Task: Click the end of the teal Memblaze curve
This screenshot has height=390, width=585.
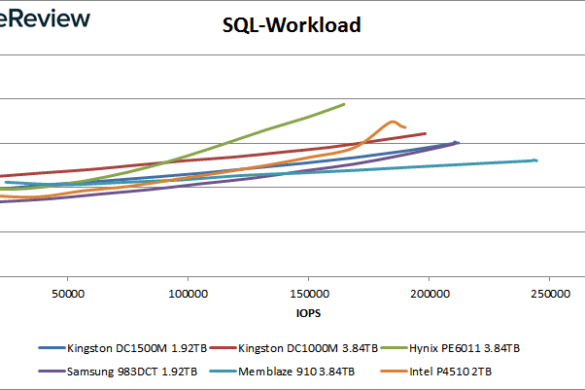Action: coord(536,160)
